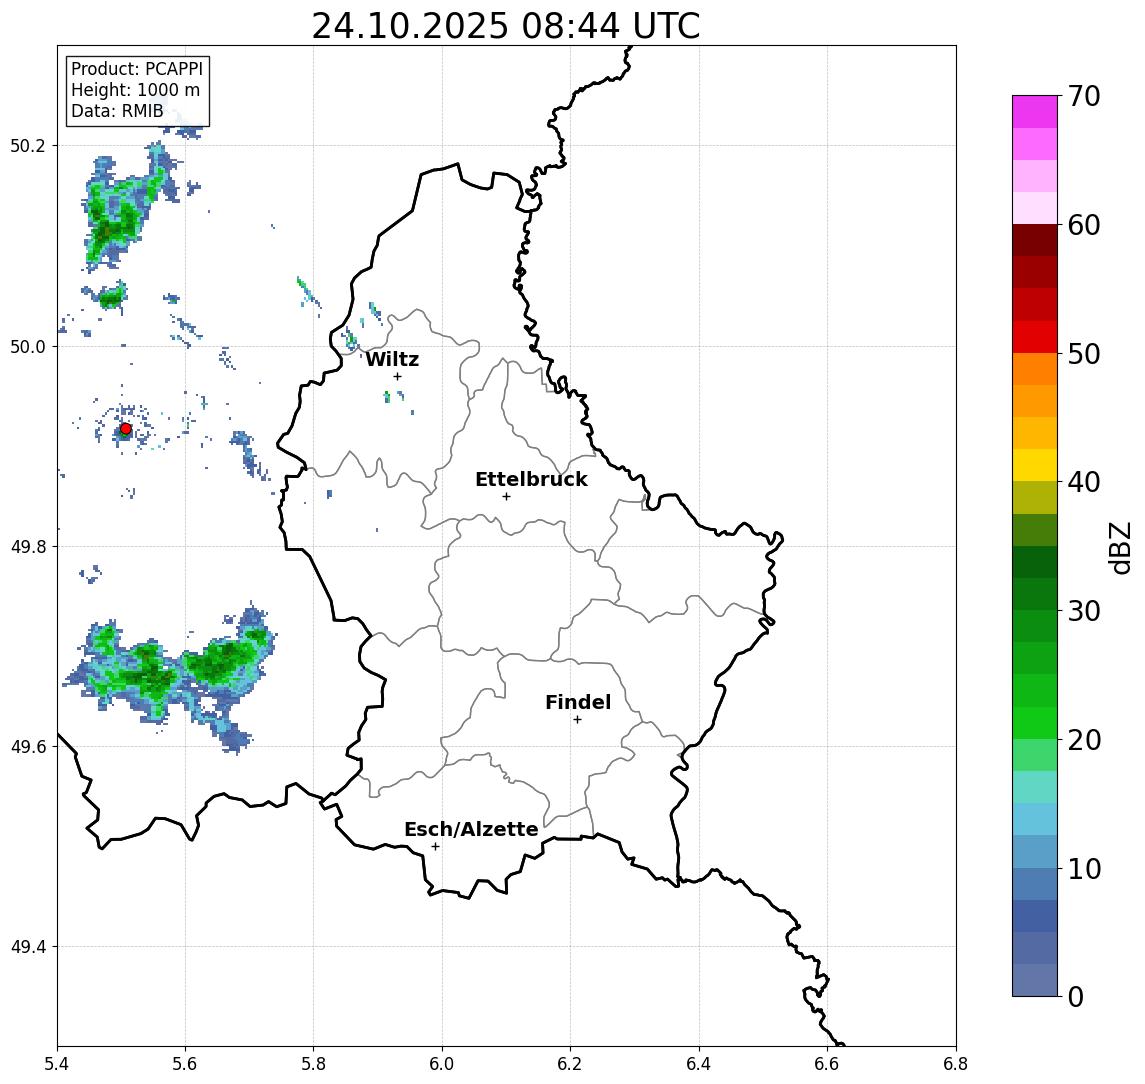
Task: Click the Ettelbruck city label
Action: (531, 479)
